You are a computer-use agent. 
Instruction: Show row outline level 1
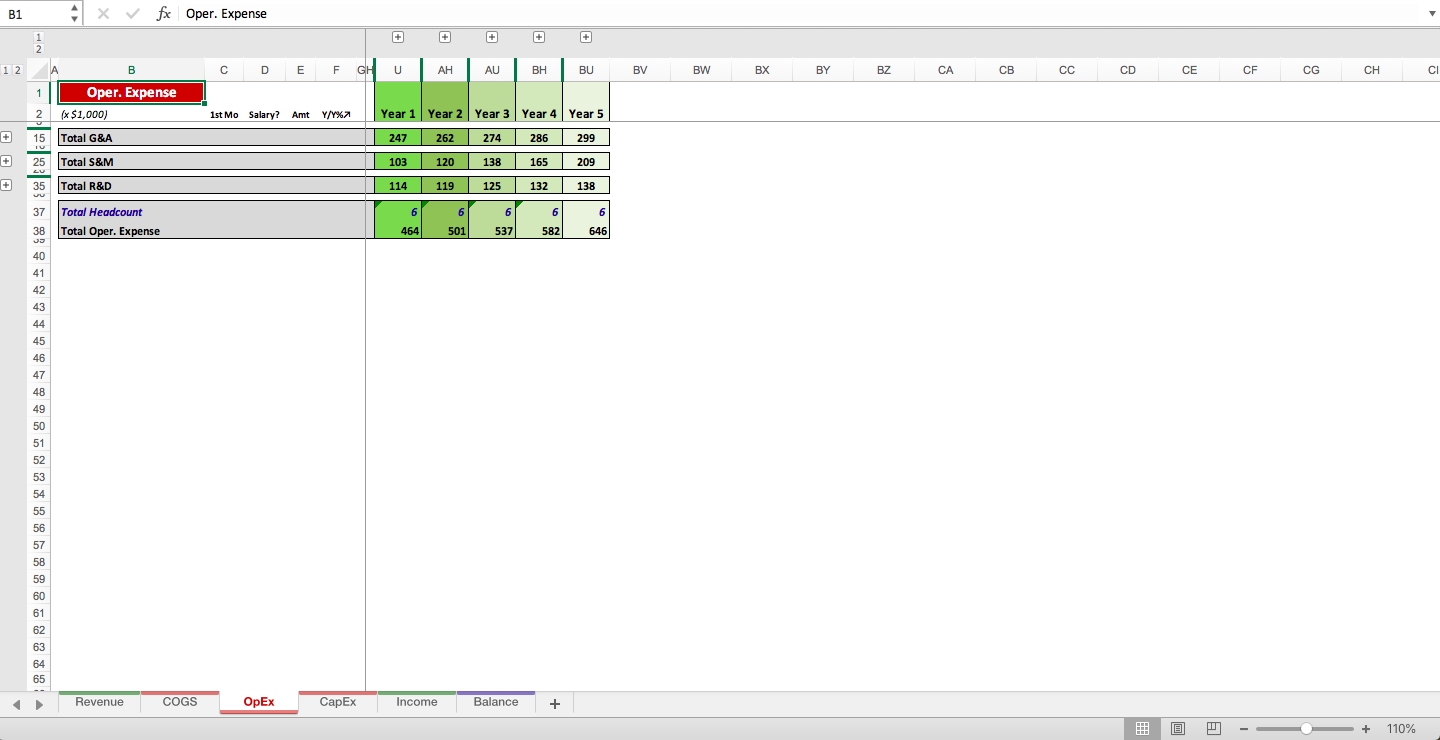tap(6, 70)
